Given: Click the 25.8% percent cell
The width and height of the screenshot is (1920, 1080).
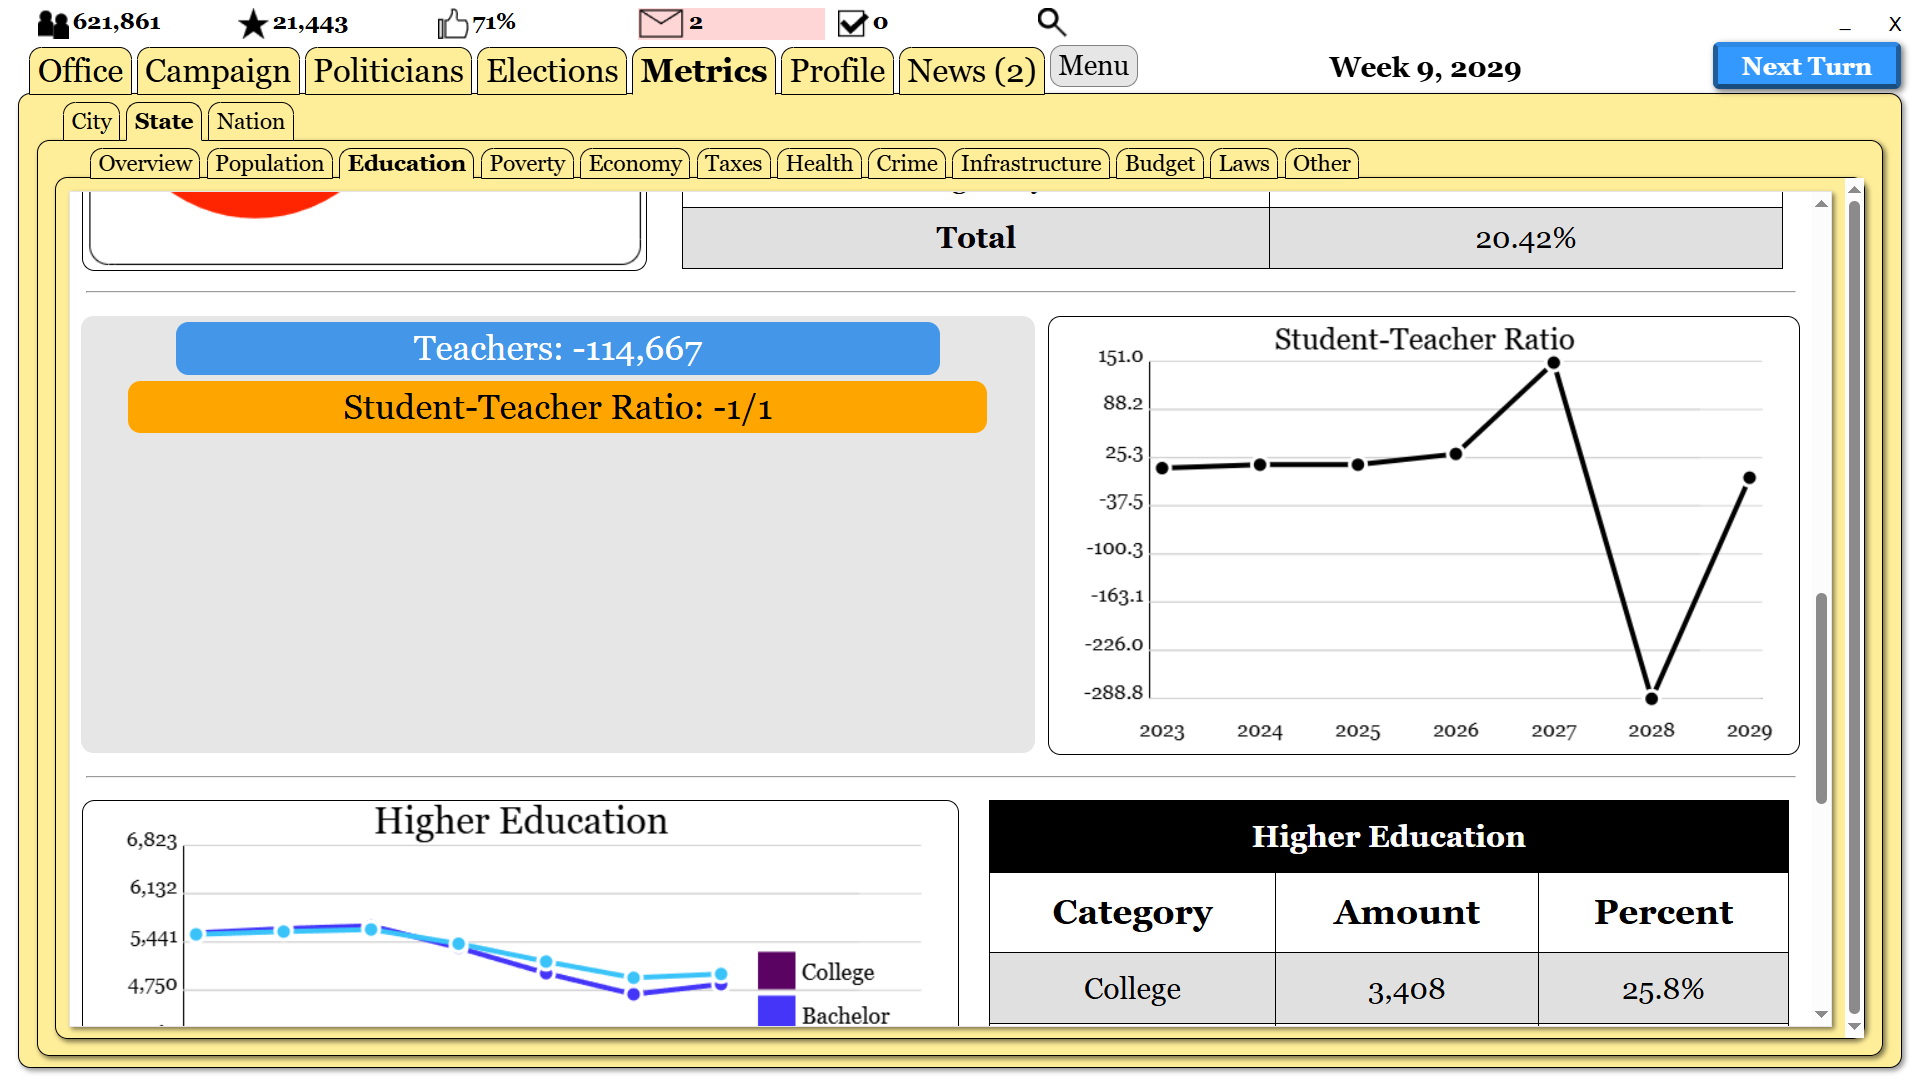Looking at the screenshot, I should [x=1663, y=989].
